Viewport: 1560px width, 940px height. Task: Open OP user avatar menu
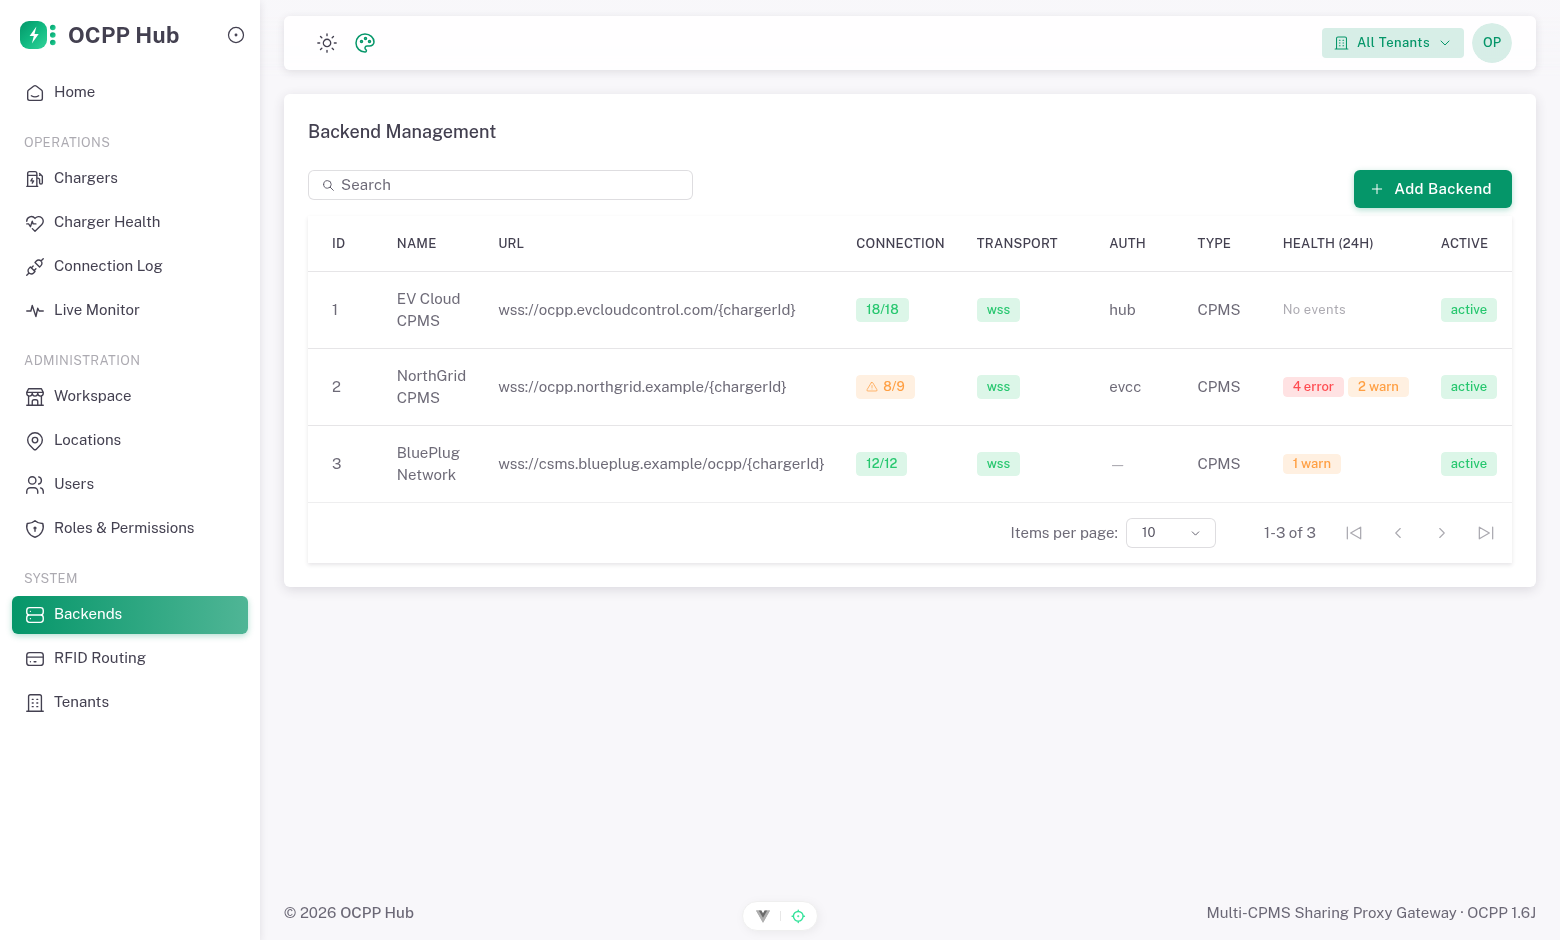click(1491, 43)
